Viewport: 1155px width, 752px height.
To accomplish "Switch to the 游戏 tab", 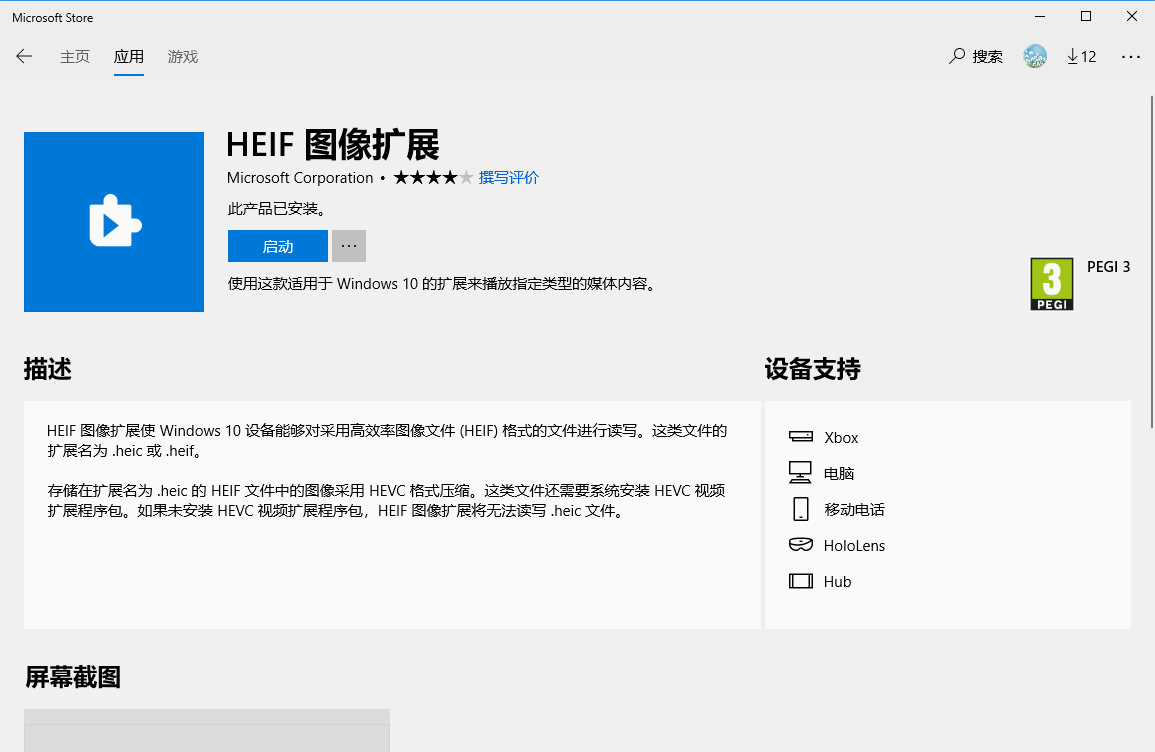I will click(183, 57).
